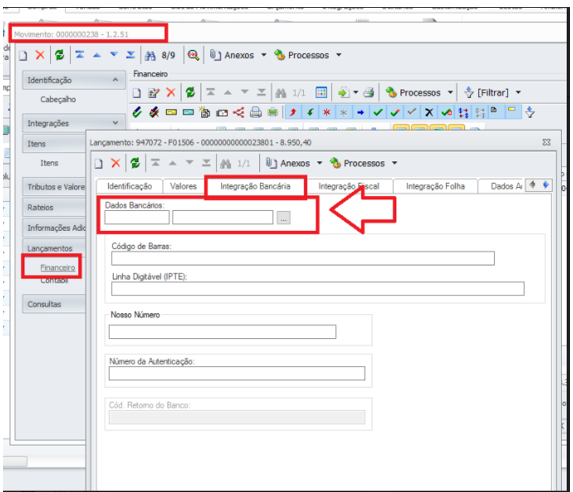Click the red X delete icon in Movimento toolbar

(x=40, y=55)
